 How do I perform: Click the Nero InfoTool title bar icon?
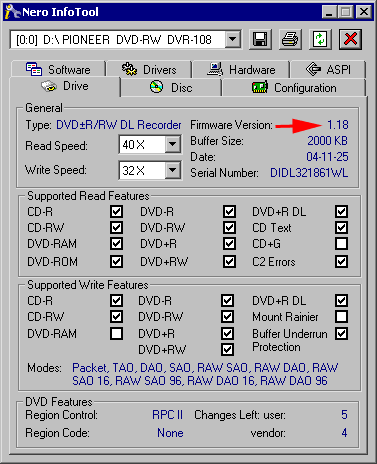13,12
